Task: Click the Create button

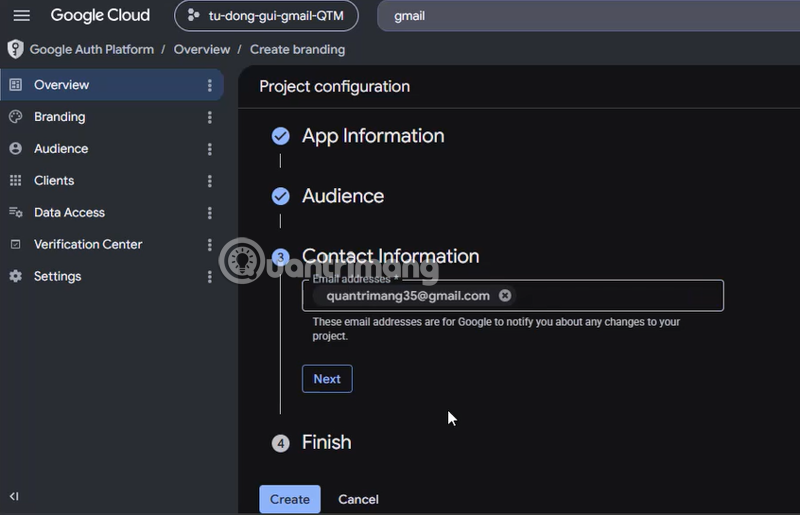Action: [290, 499]
